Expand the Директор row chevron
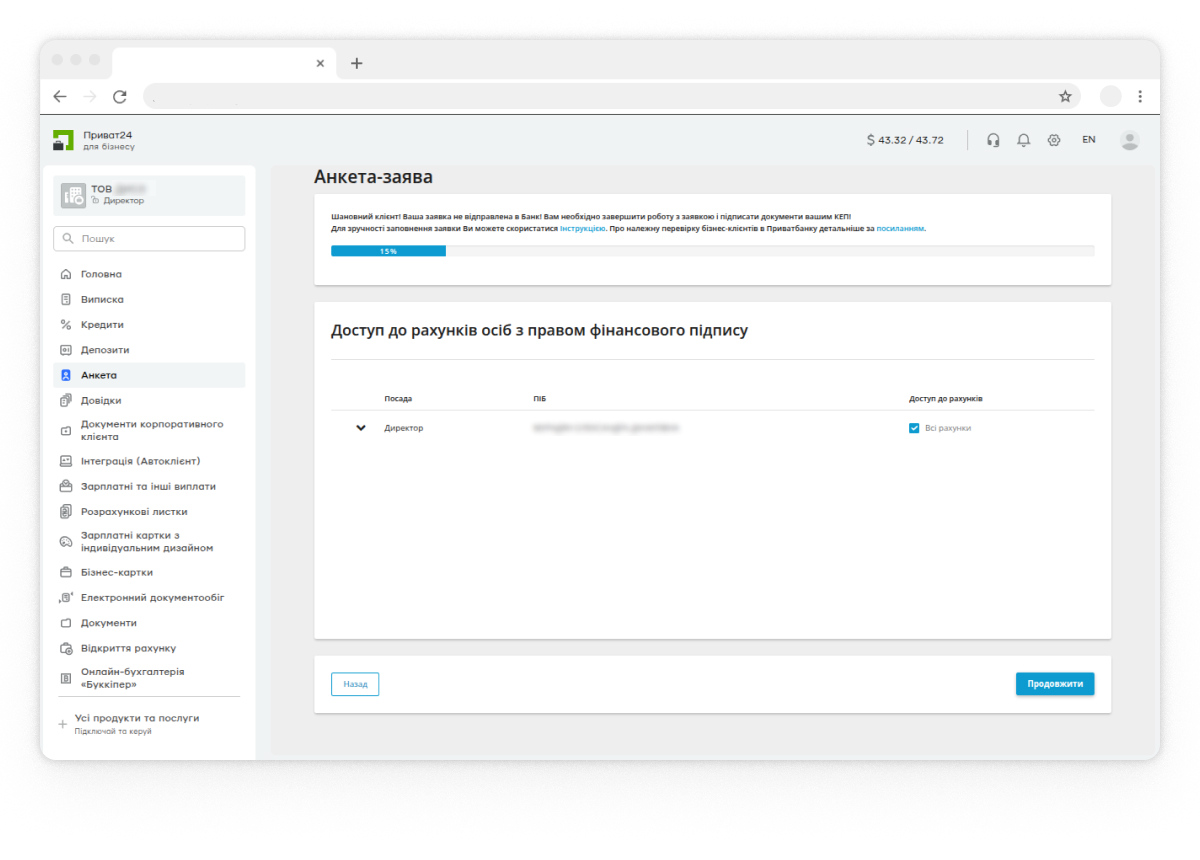 point(361,428)
